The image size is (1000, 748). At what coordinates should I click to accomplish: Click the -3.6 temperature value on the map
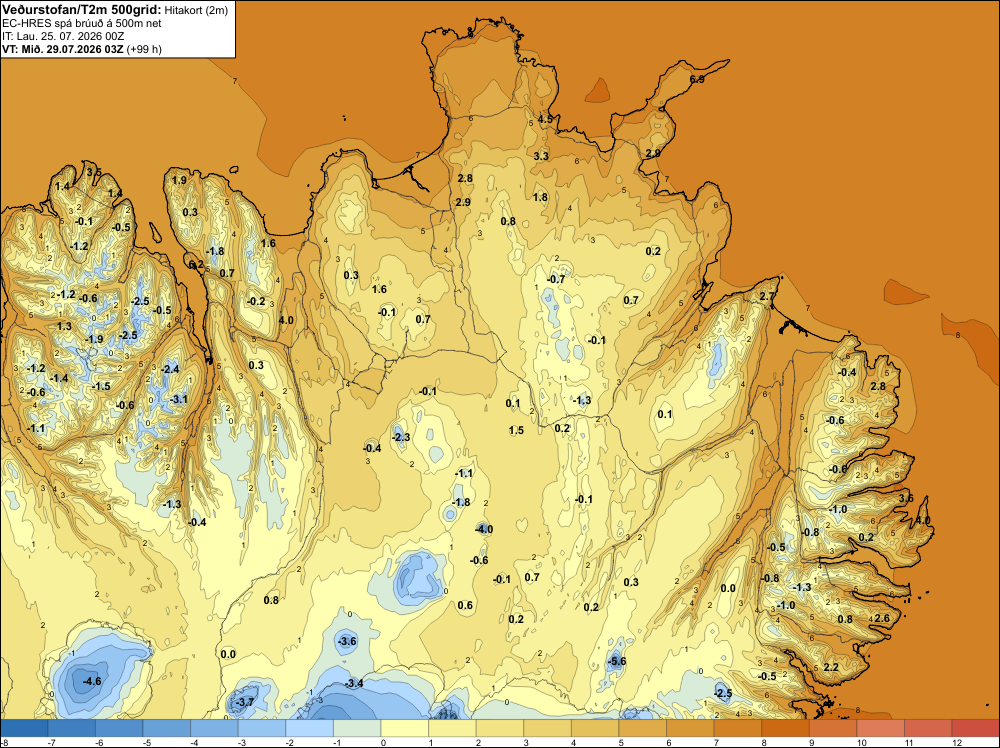pyautogui.click(x=348, y=641)
